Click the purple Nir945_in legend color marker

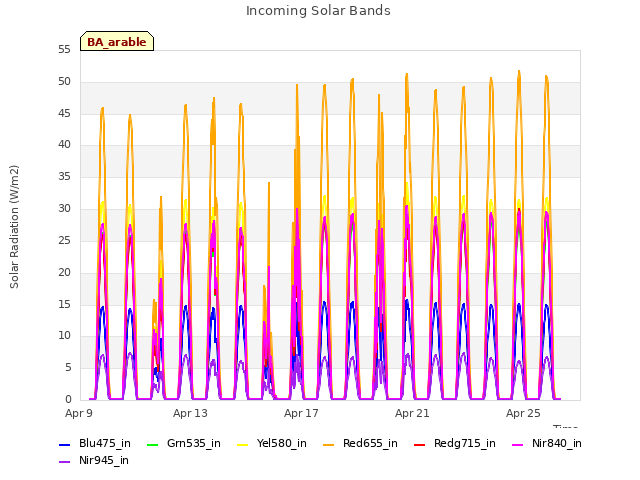pyautogui.click(x=64, y=462)
